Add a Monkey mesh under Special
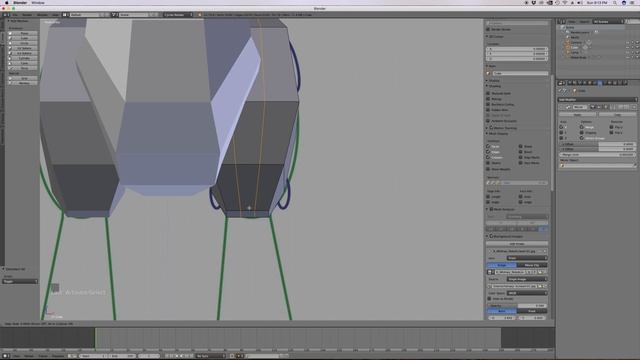This screenshot has width=640, height=360. tap(24, 83)
